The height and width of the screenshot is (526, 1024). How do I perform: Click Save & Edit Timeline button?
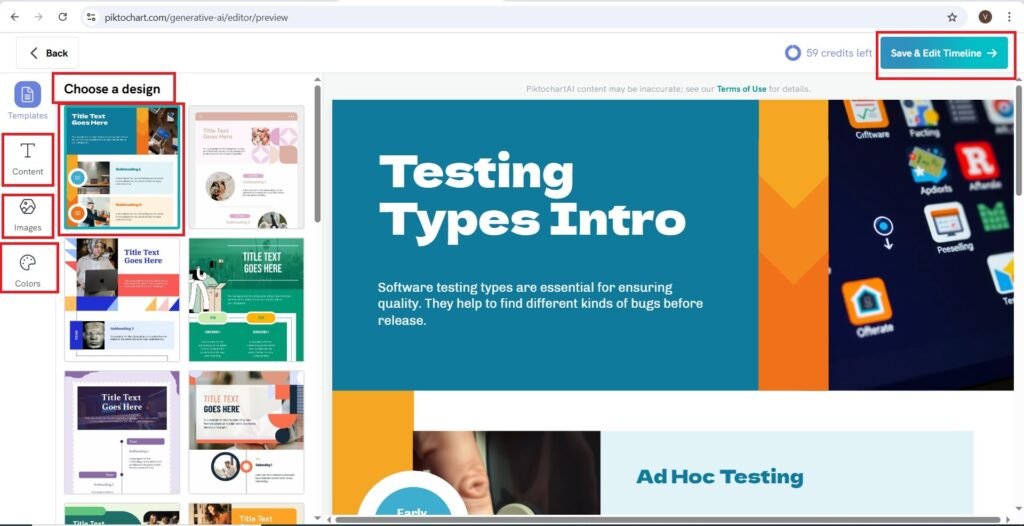click(x=944, y=53)
